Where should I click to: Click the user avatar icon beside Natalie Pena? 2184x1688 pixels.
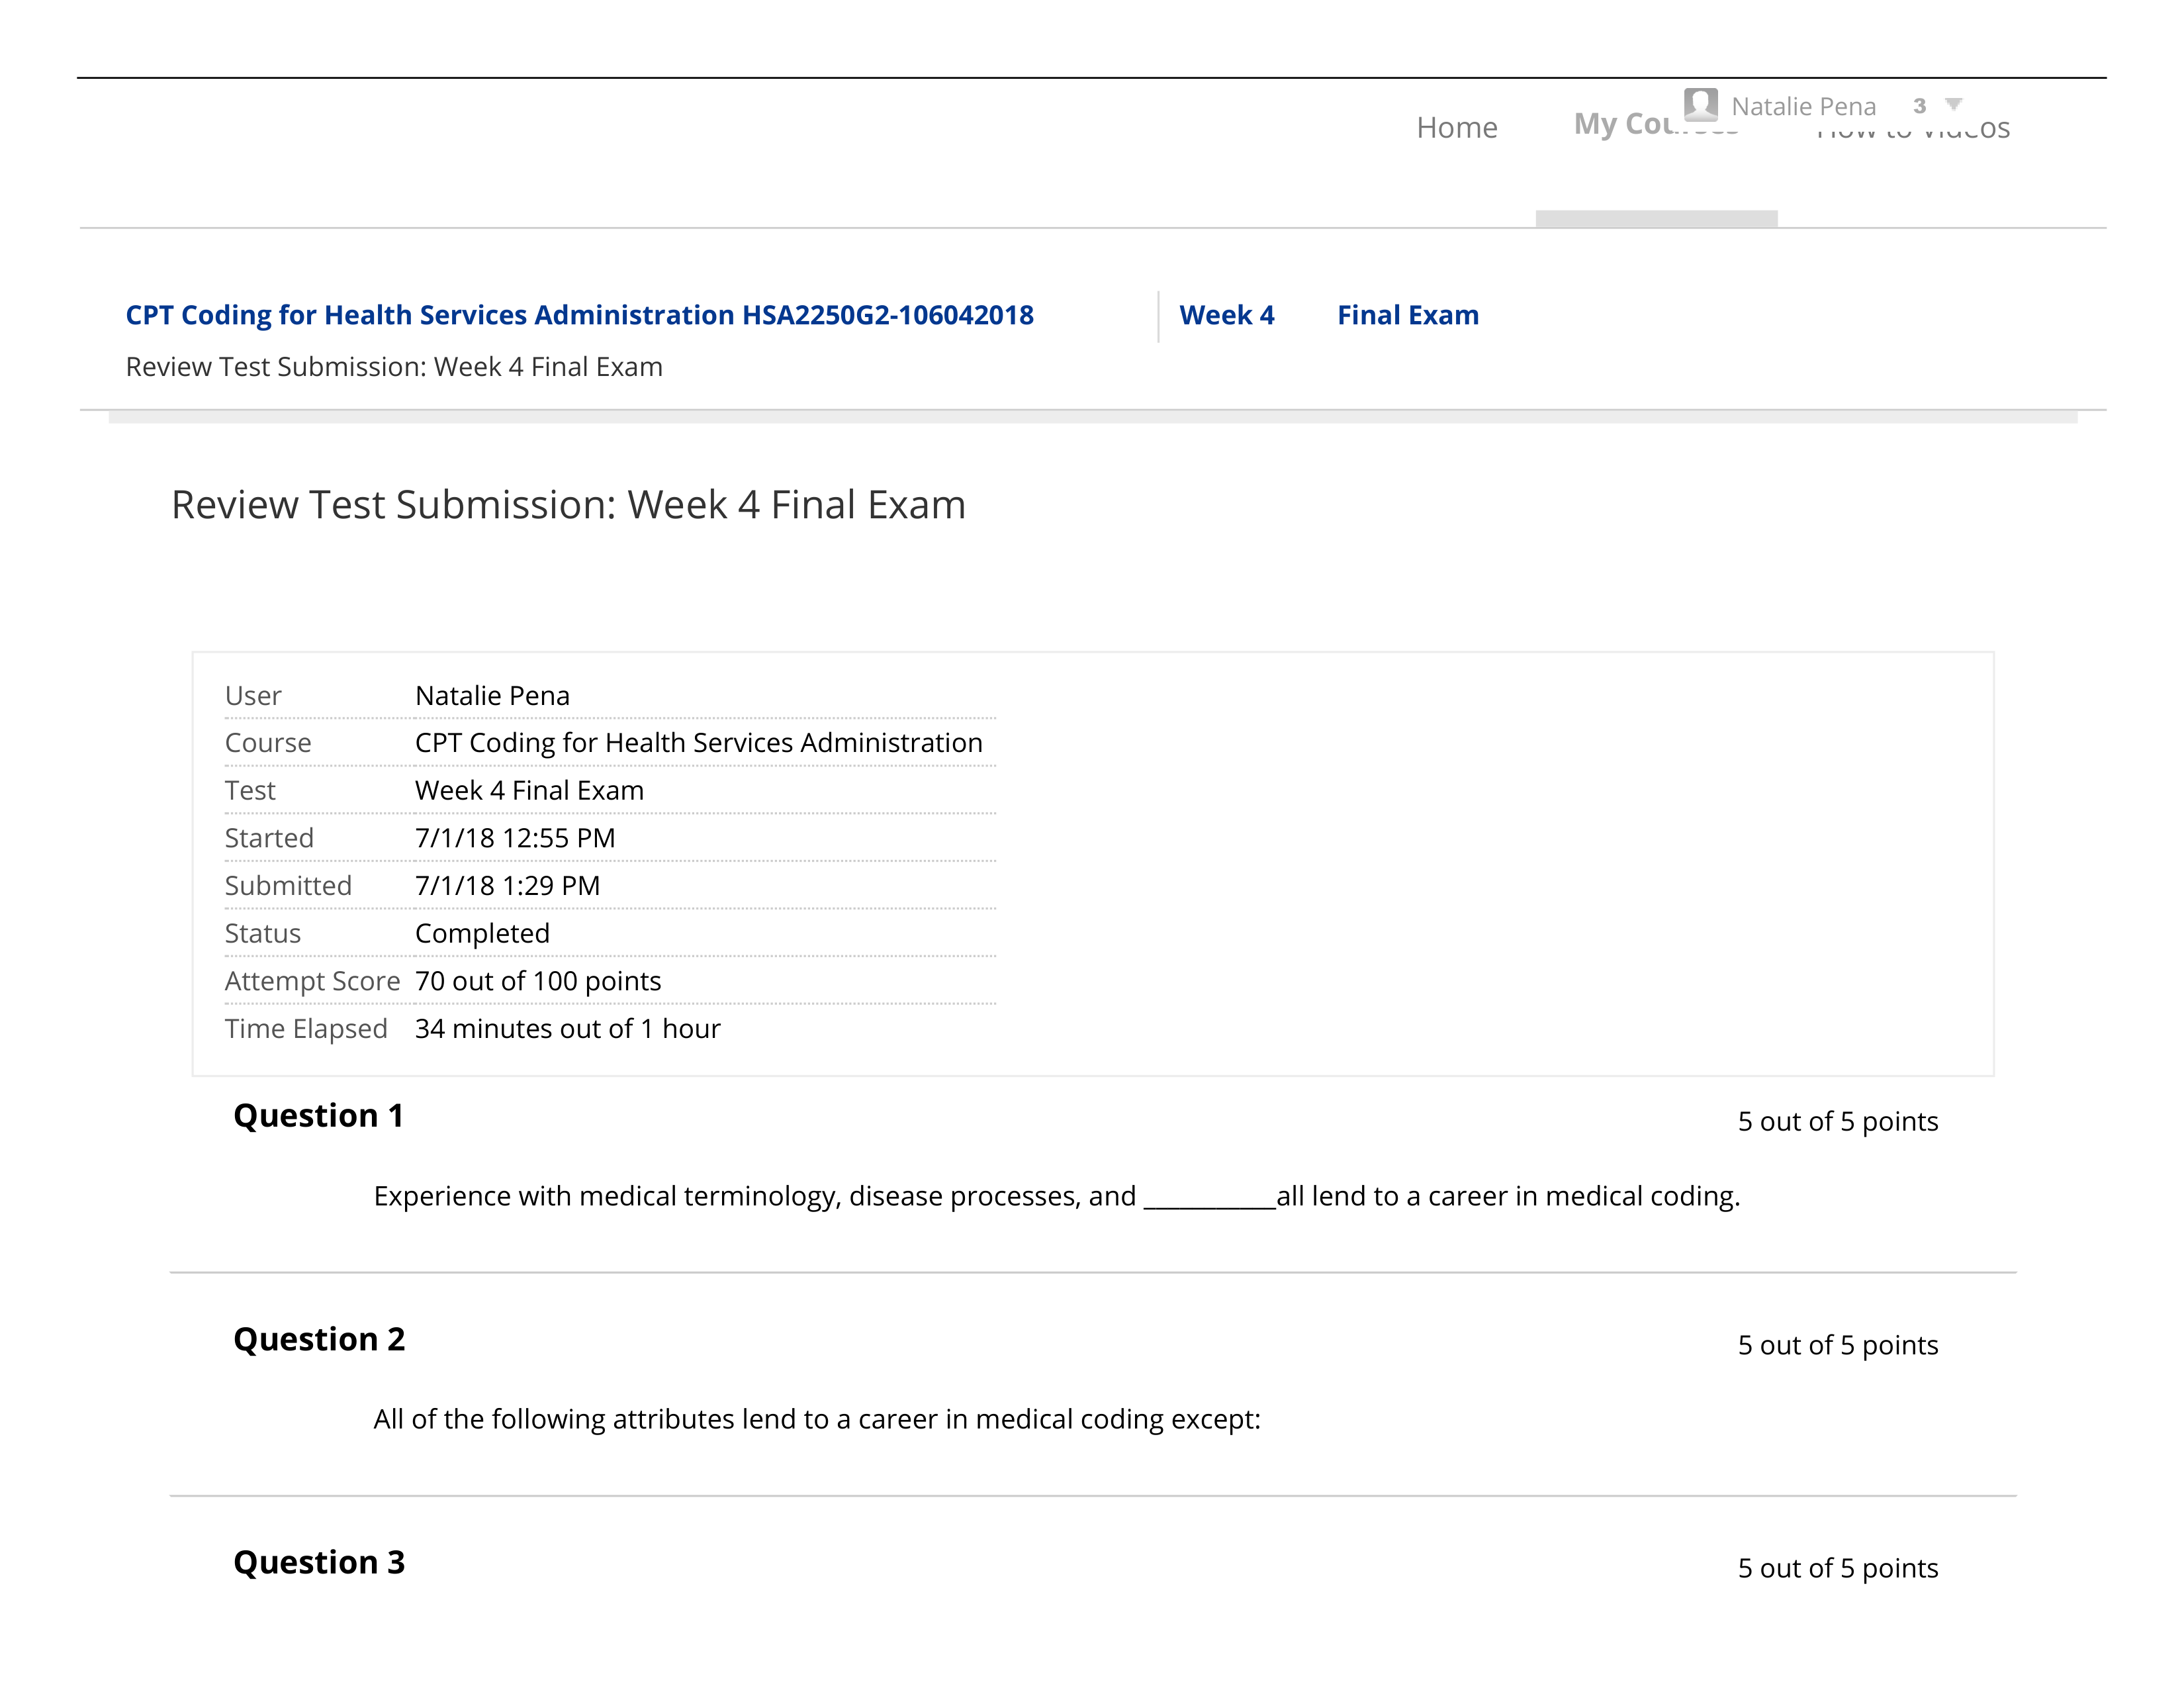(1700, 104)
